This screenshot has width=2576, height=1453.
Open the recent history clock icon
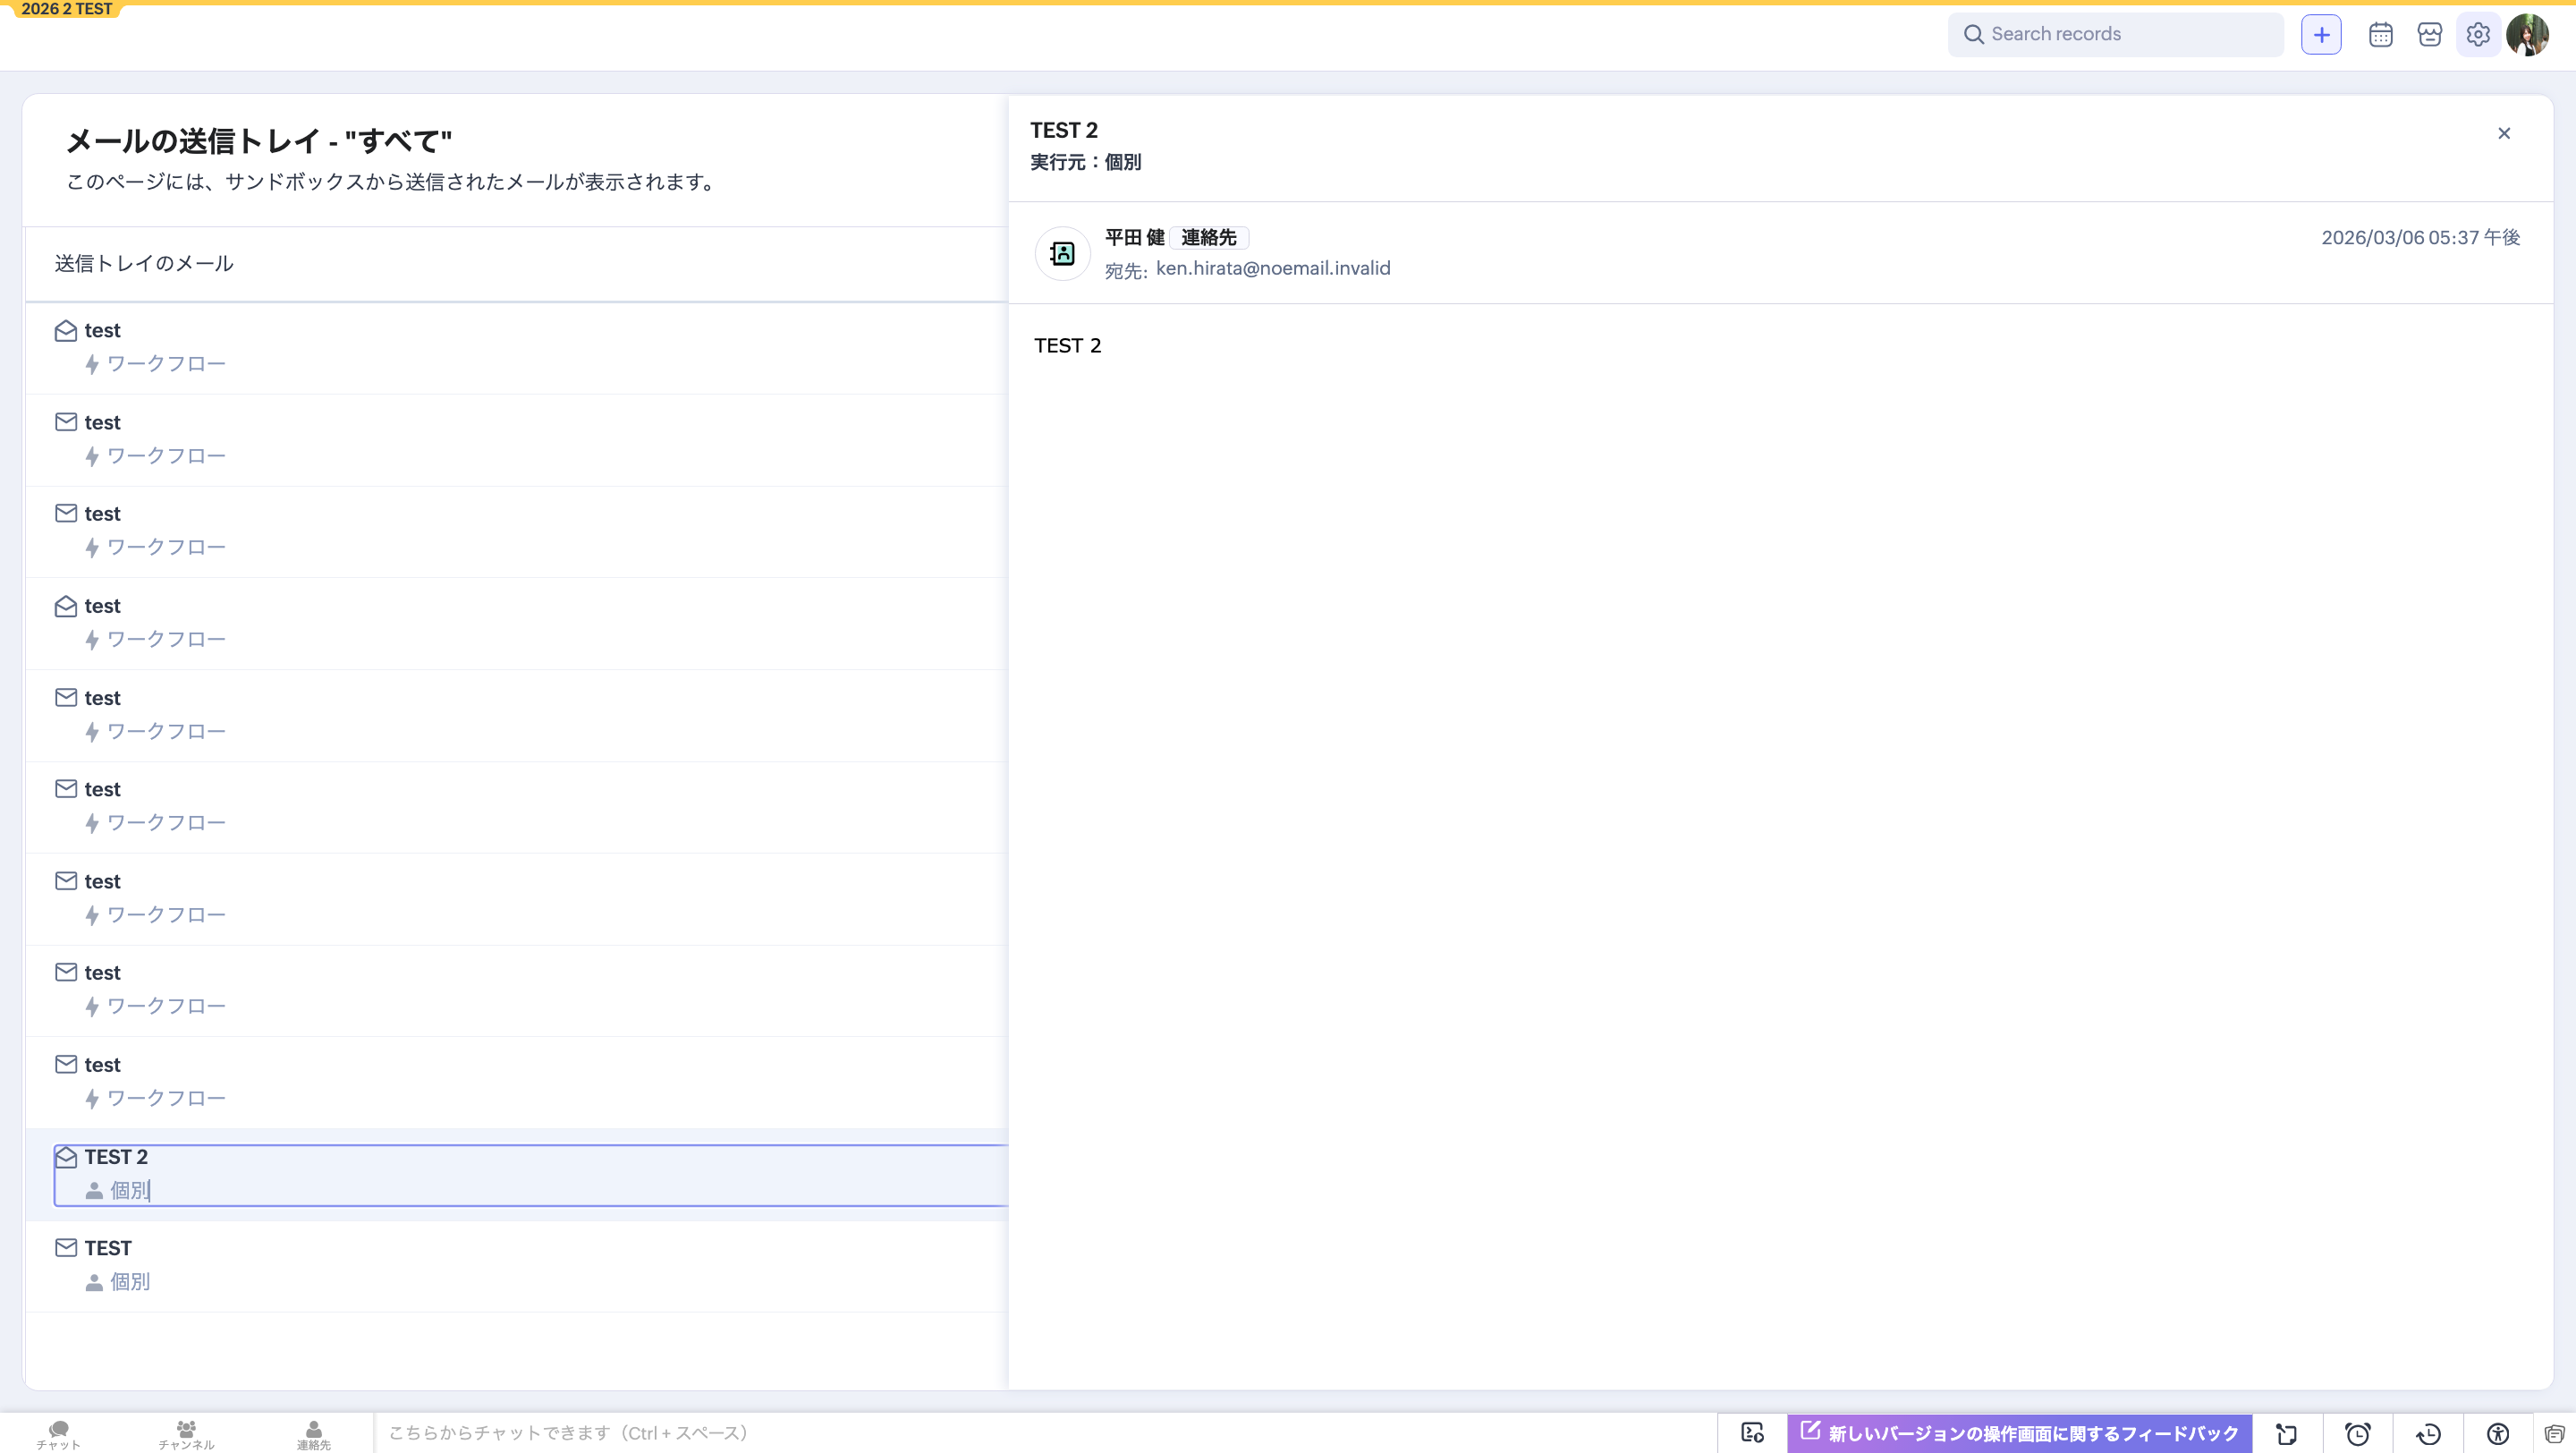(2428, 1433)
